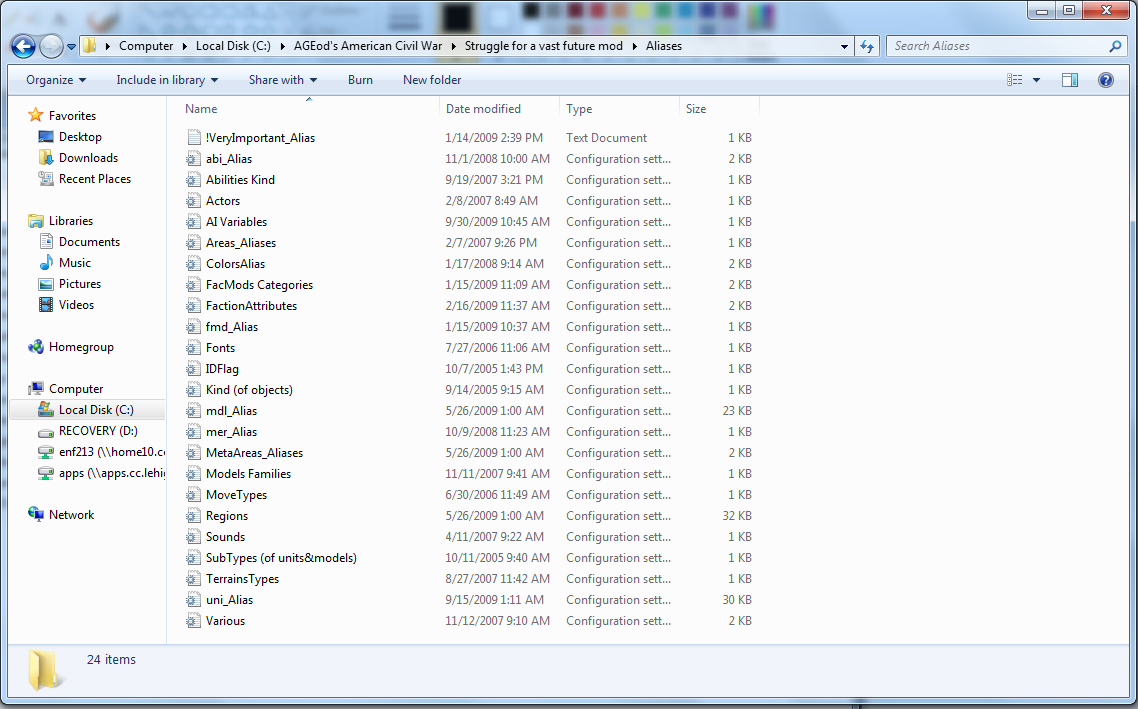Screen dimensions: 1138x709
Task: Click the refresh icon beside address bar
Action: click(x=867, y=46)
